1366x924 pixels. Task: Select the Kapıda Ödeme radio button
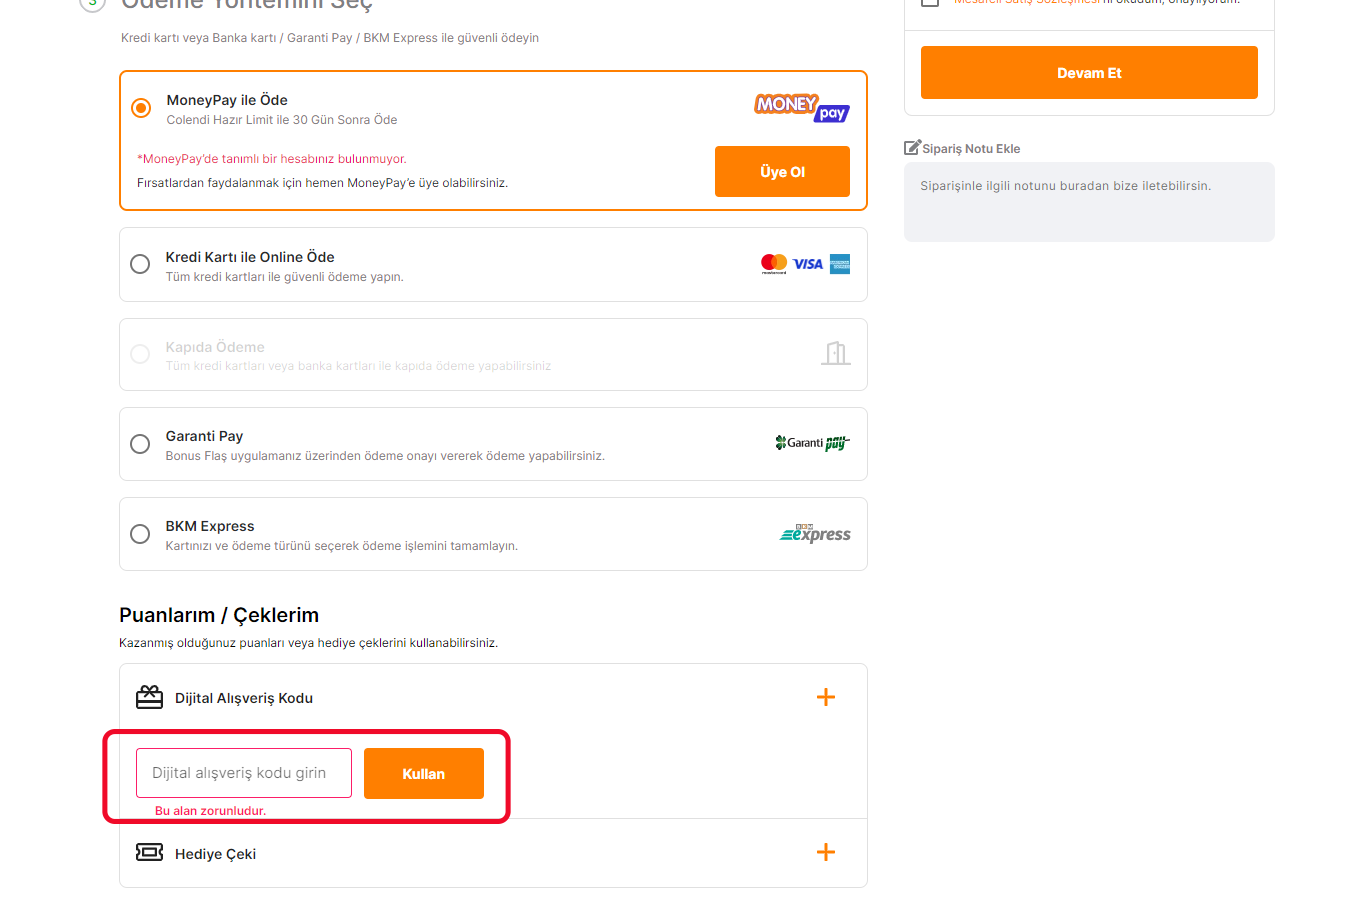(140, 354)
